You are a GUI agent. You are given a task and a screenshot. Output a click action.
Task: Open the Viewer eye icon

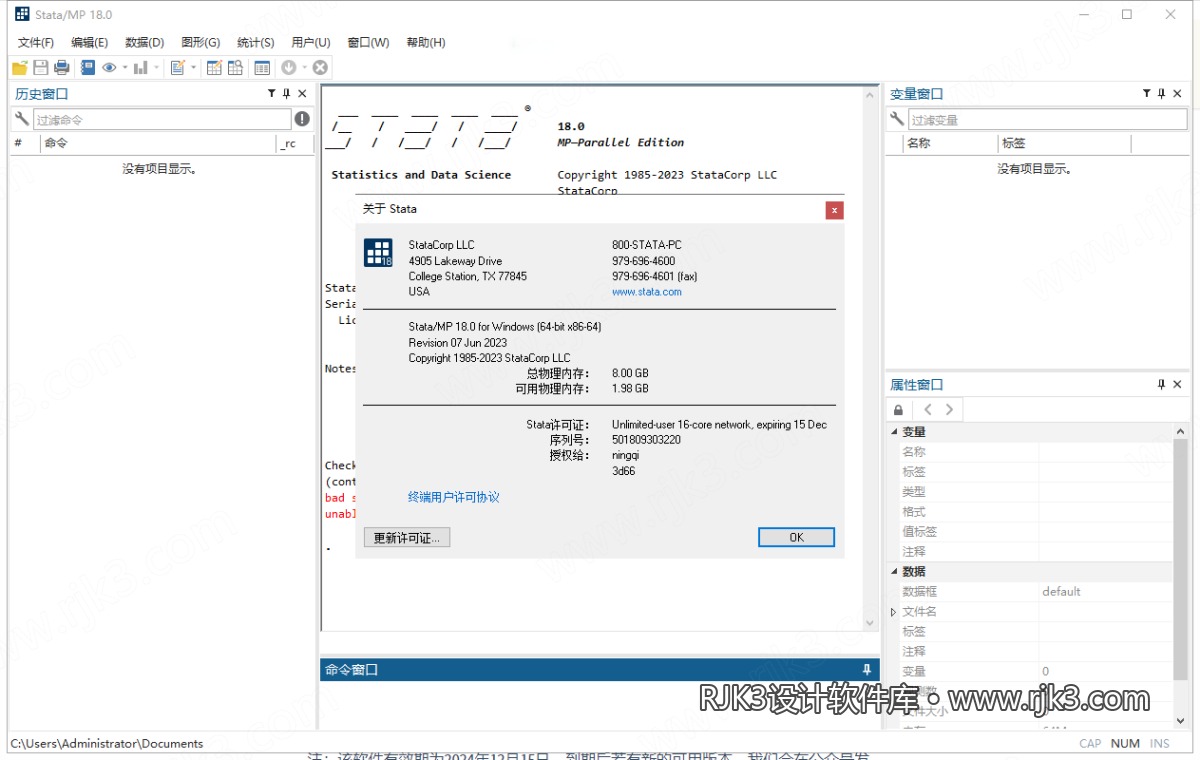(109, 68)
